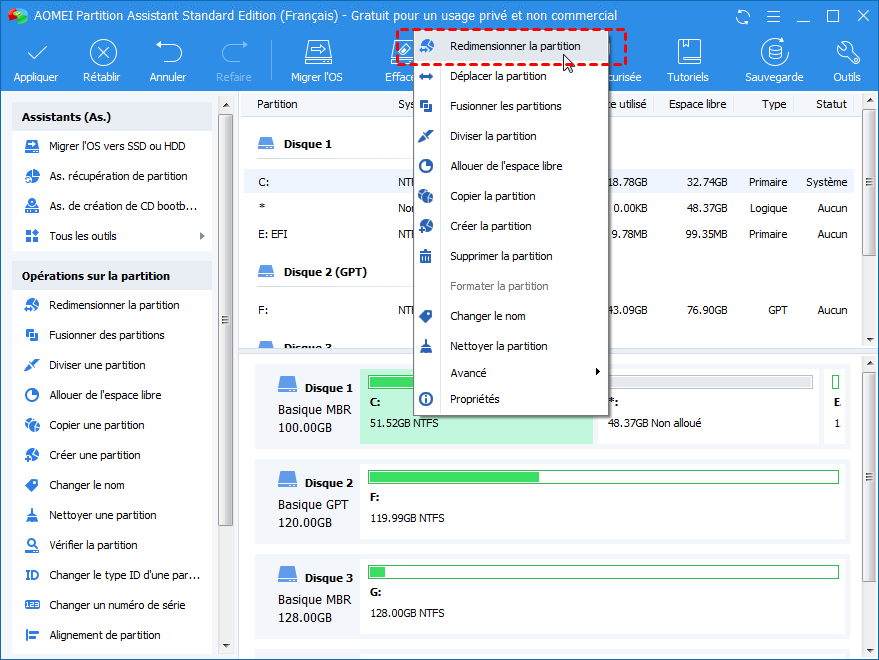Sort by the Partition column header
The image size is (879, 660).
pos(277,104)
